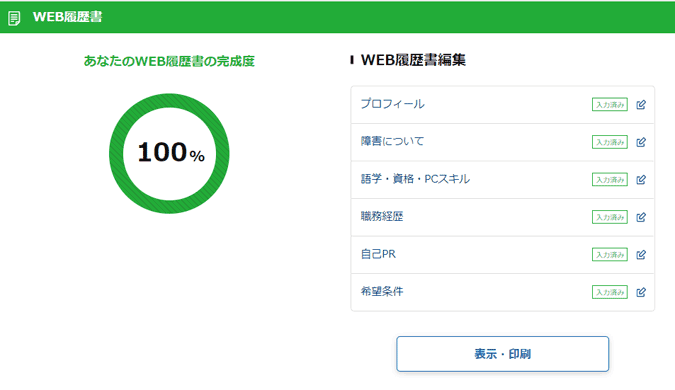Click the WEB履歴書編集 heading

413,60
